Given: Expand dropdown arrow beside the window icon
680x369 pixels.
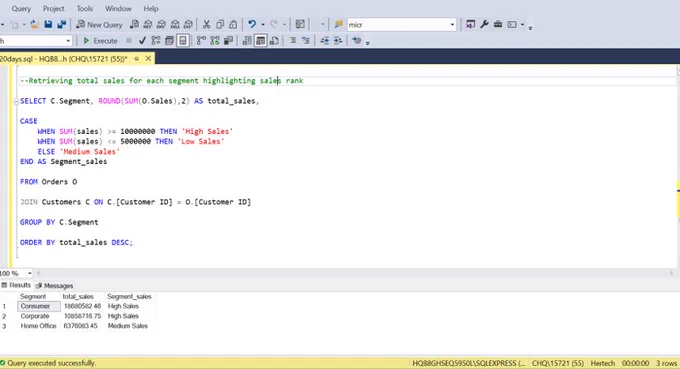Looking at the screenshot, I should click(522, 25).
